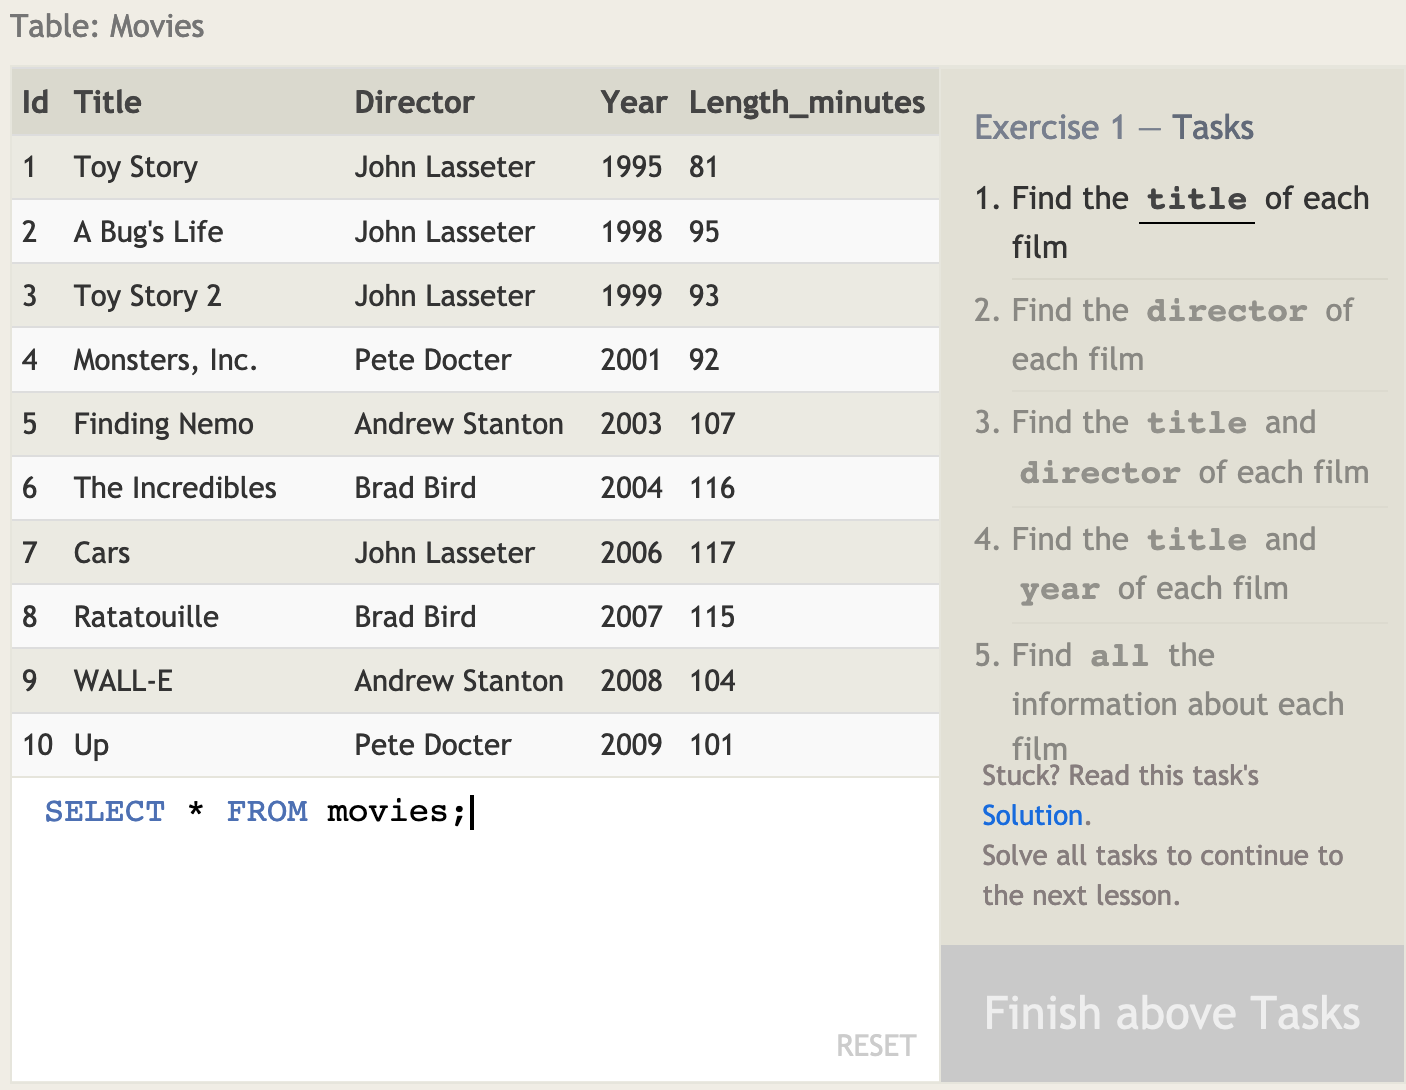The width and height of the screenshot is (1406, 1090).
Task: Click the year 1995 cell
Action: click(x=631, y=167)
